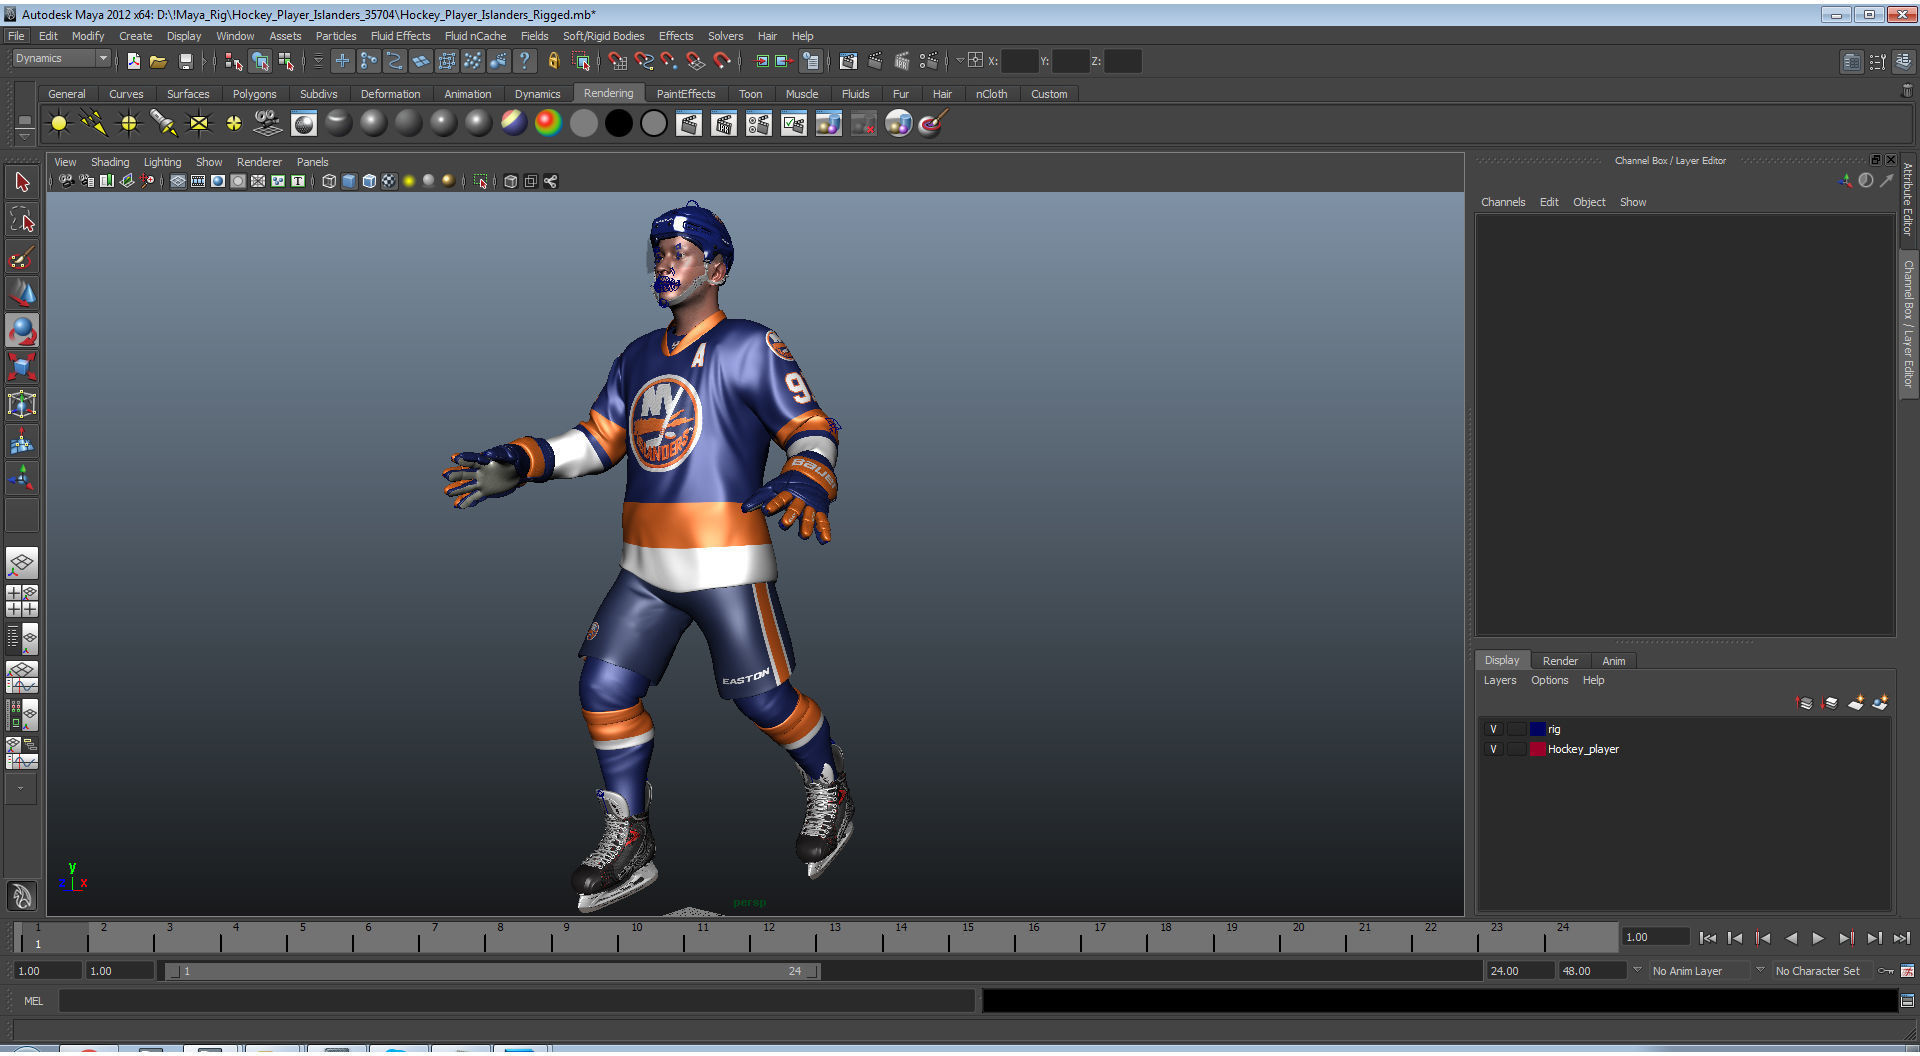Click the blue color swatch of the rig layer
Screen dimensions: 1920x1056
pos(1538,729)
